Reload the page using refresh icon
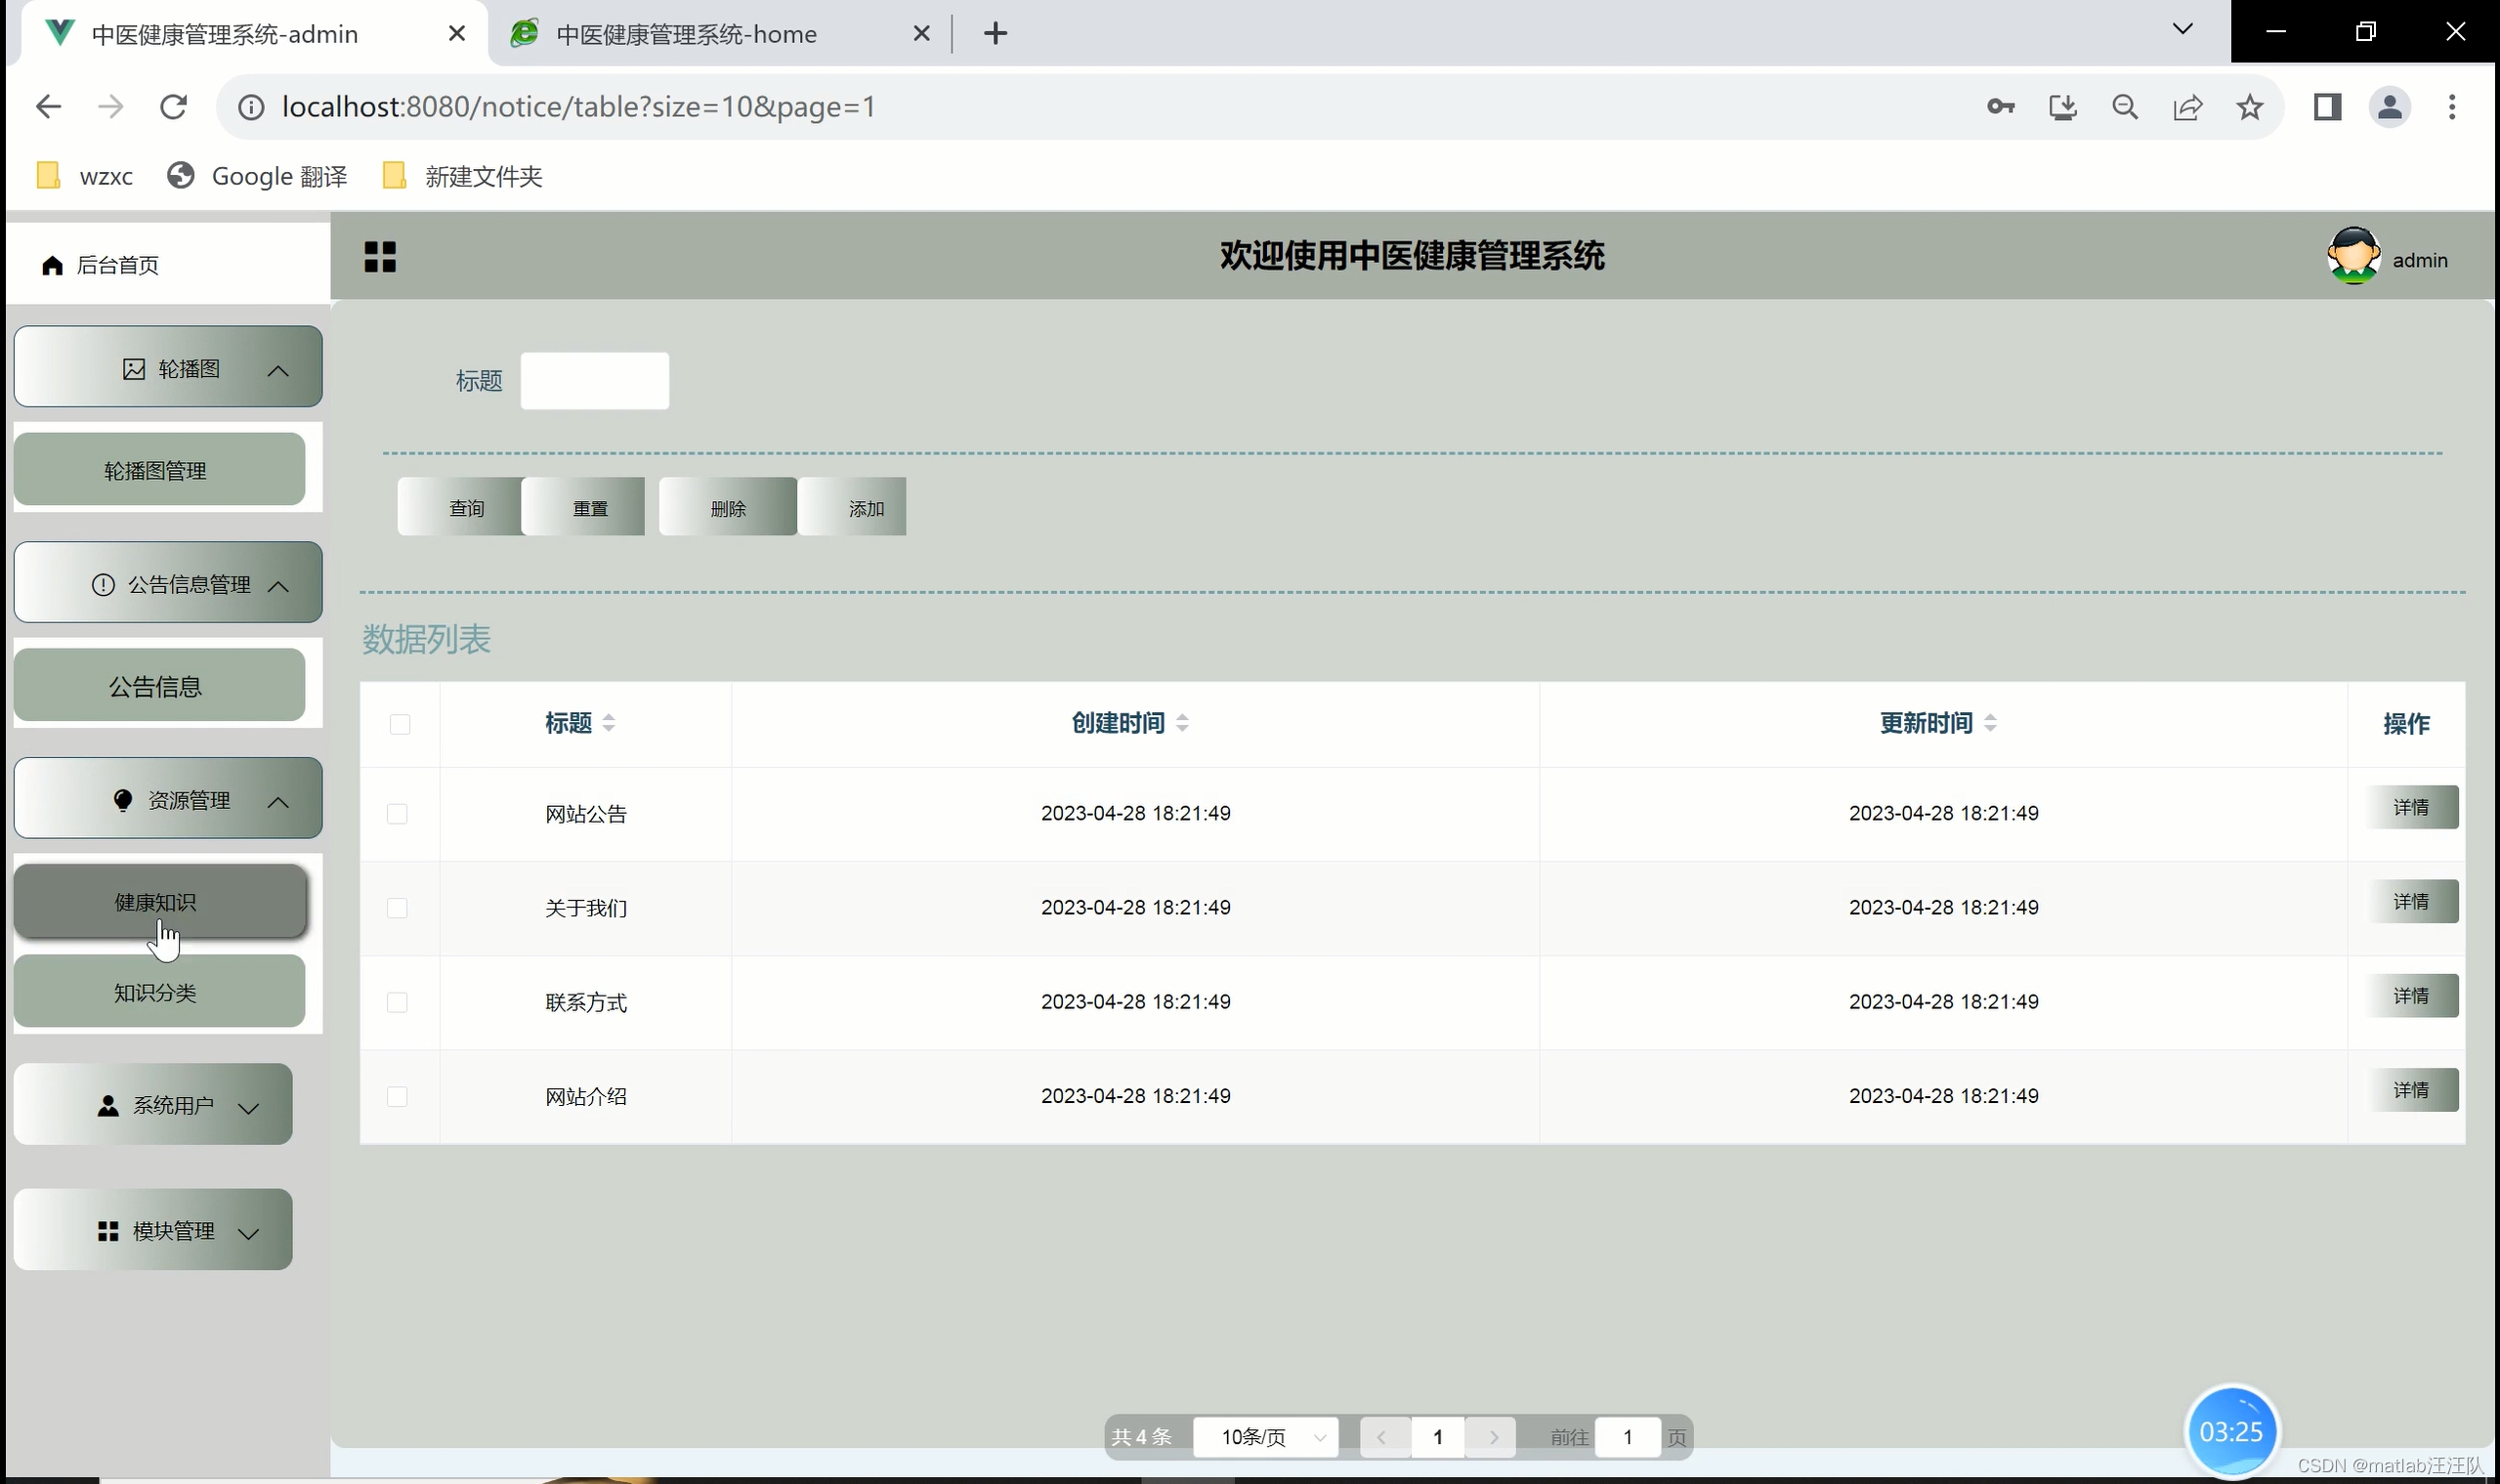The image size is (2500, 1484). pyautogui.click(x=174, y=107)
